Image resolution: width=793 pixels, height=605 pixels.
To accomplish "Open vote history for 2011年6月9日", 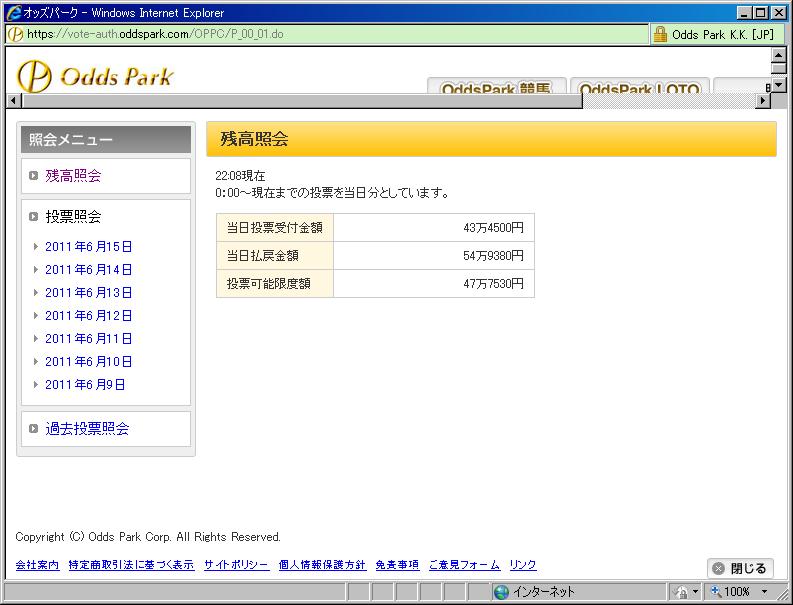I will click(85, 385).
